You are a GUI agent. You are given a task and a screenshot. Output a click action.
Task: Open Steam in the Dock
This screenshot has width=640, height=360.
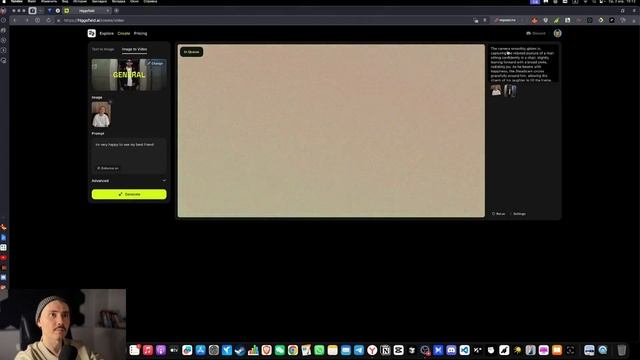(x=240, y=350)
